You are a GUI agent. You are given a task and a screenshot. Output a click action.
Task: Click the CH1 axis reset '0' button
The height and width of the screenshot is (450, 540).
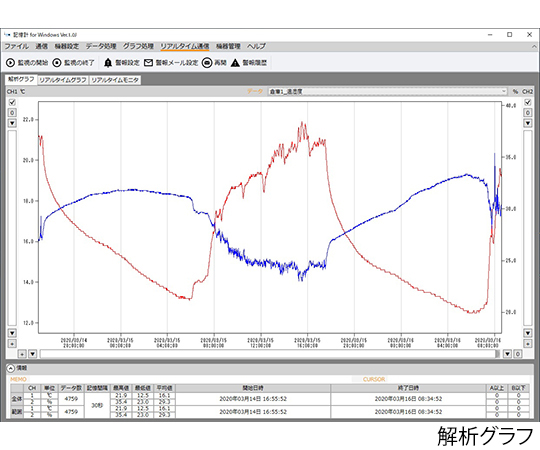pyautogui.click(x=12, y=113)
